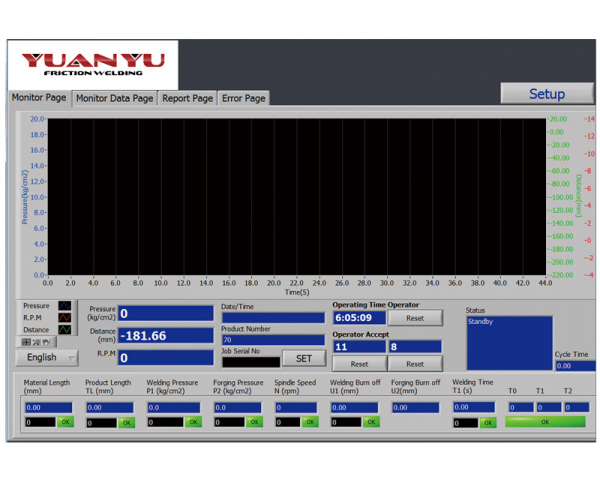This screenshot has height=480, width=600.
Task: Click the Pressure plot legend icon
Action: coord(65,306)
